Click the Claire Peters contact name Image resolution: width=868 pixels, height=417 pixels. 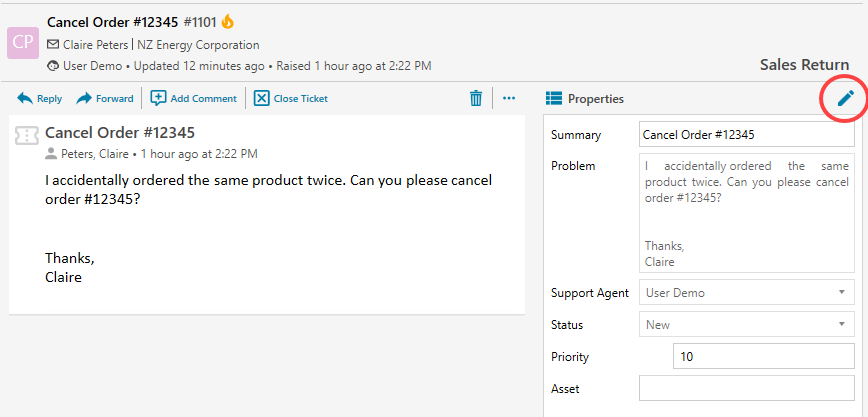pos(97,45)
